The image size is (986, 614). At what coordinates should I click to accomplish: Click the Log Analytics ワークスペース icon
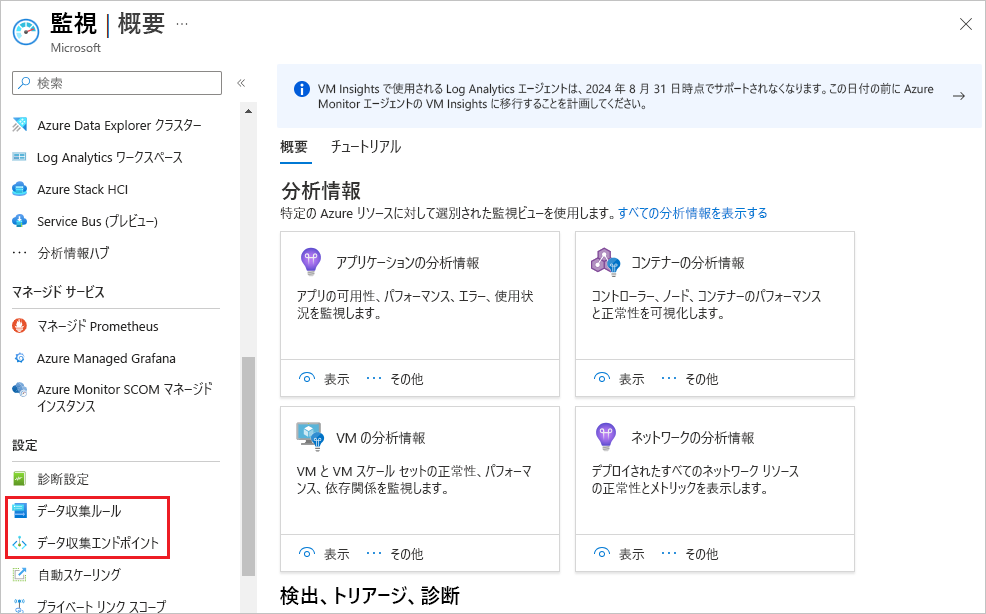pos(19,157)
